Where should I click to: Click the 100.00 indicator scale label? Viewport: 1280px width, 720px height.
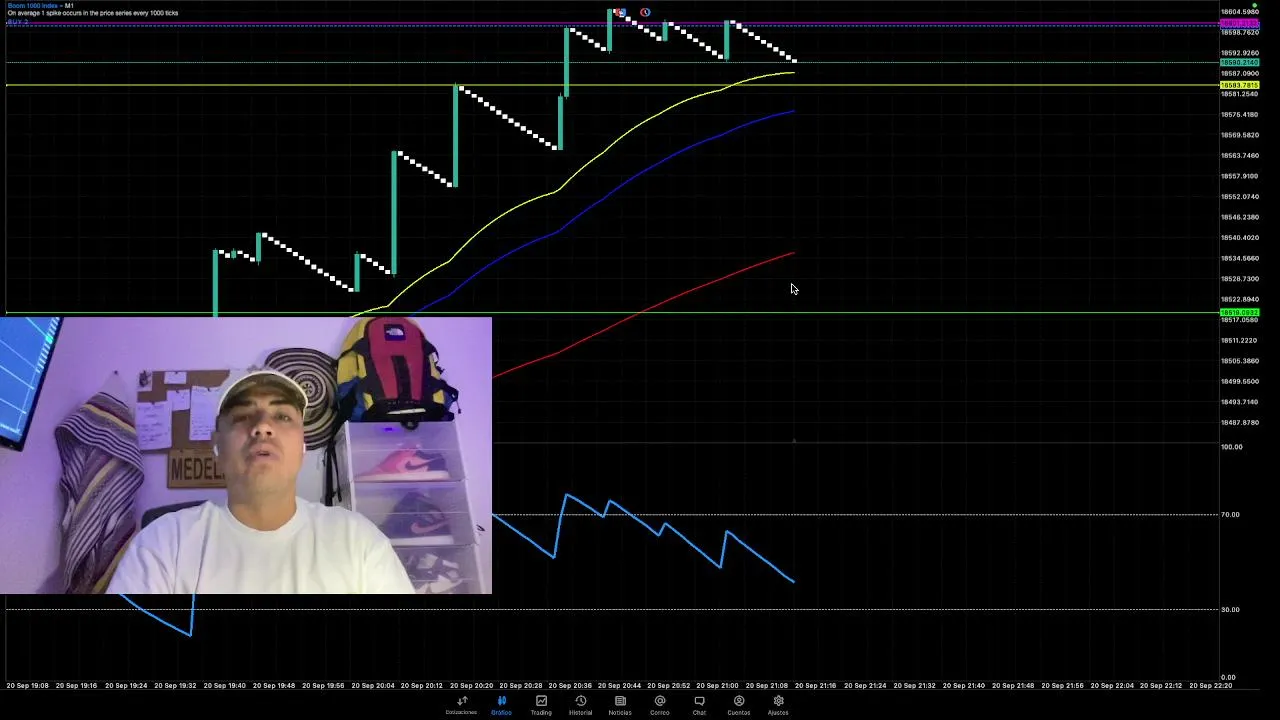1232,447
